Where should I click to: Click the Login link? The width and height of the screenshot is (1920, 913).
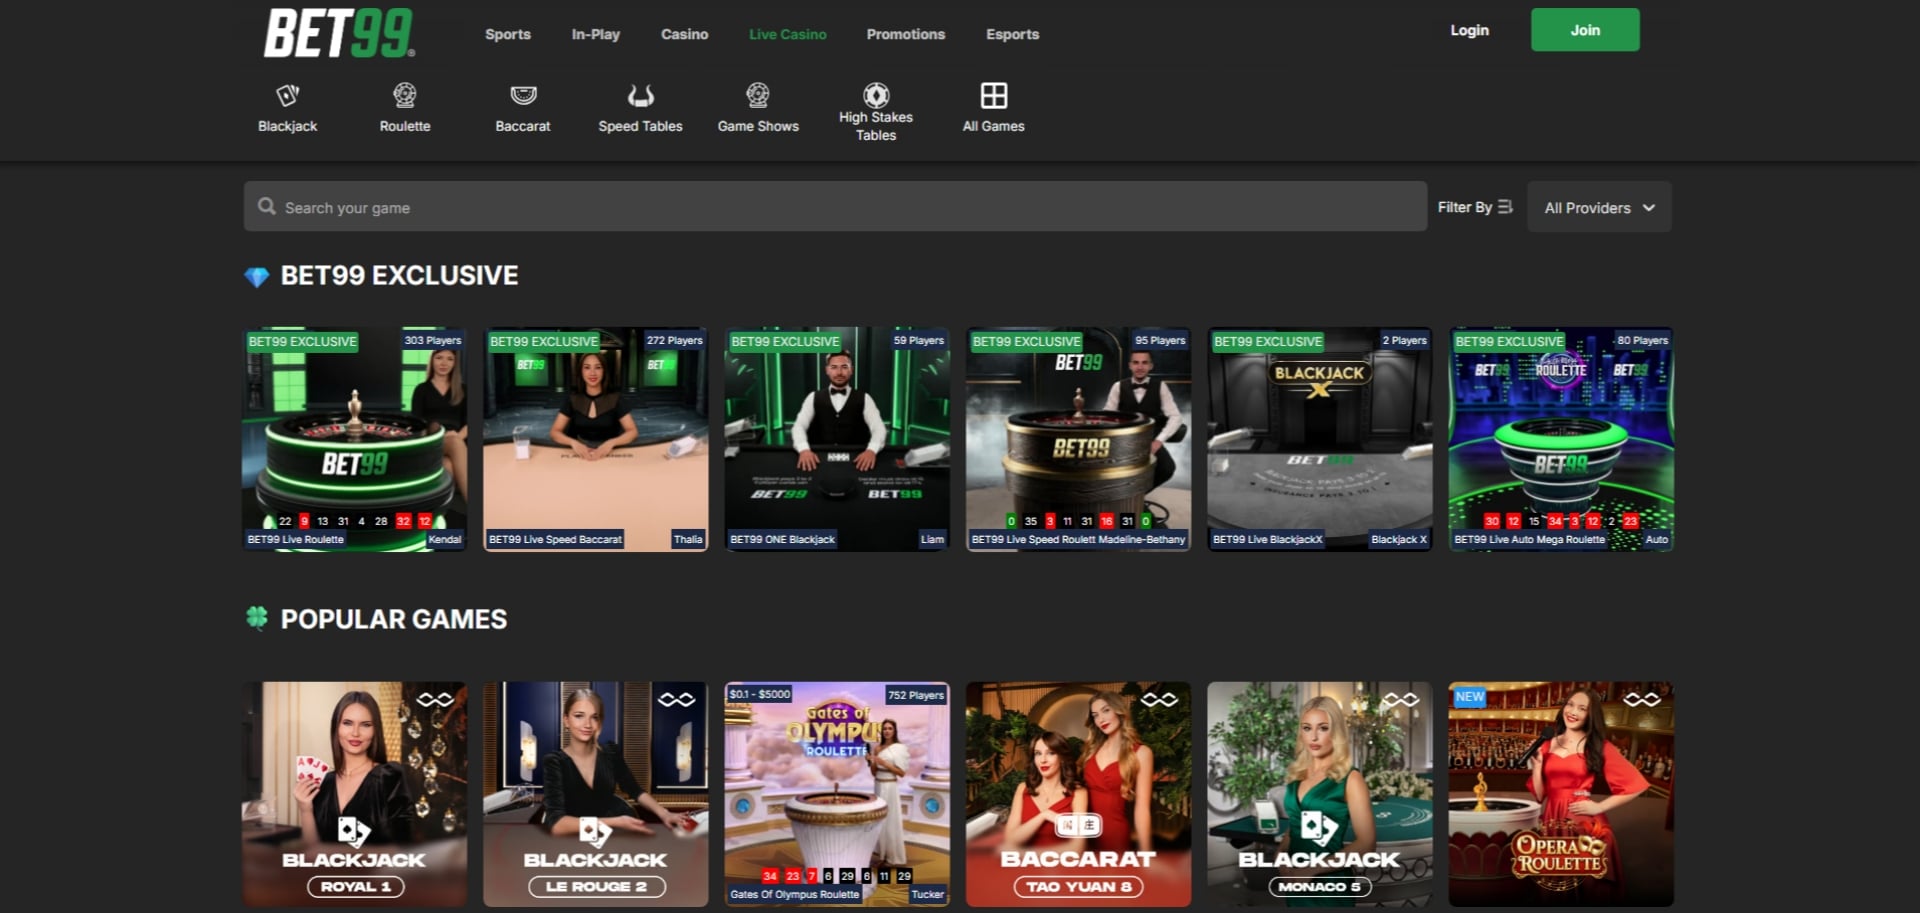[x=1470, y=30]
